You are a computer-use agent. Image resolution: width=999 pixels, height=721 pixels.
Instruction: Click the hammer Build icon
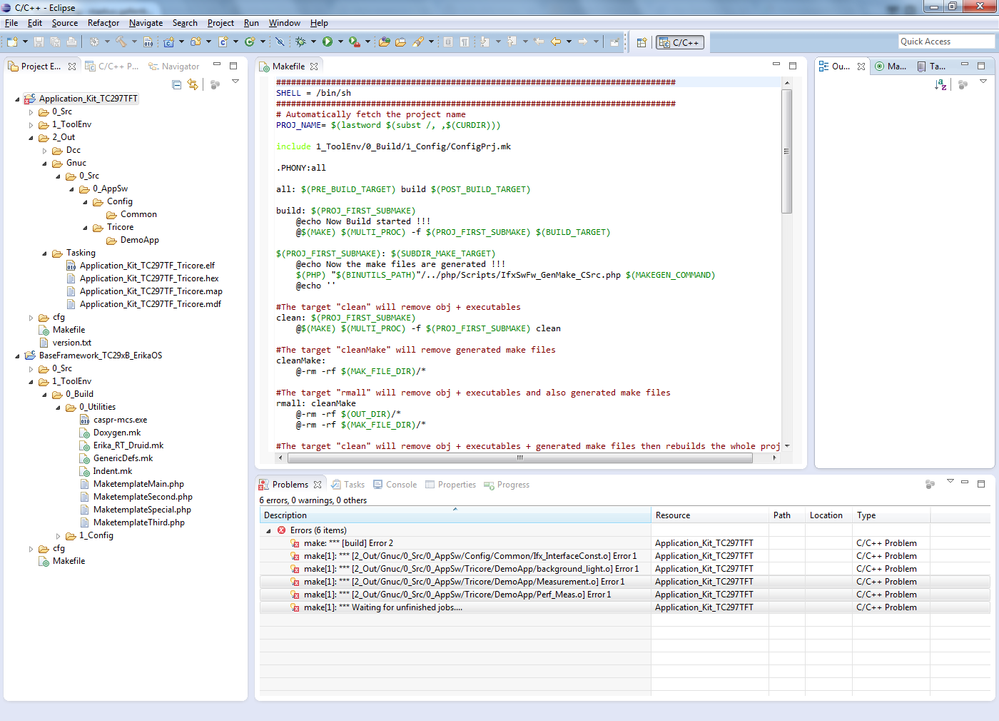coord(121,42)
